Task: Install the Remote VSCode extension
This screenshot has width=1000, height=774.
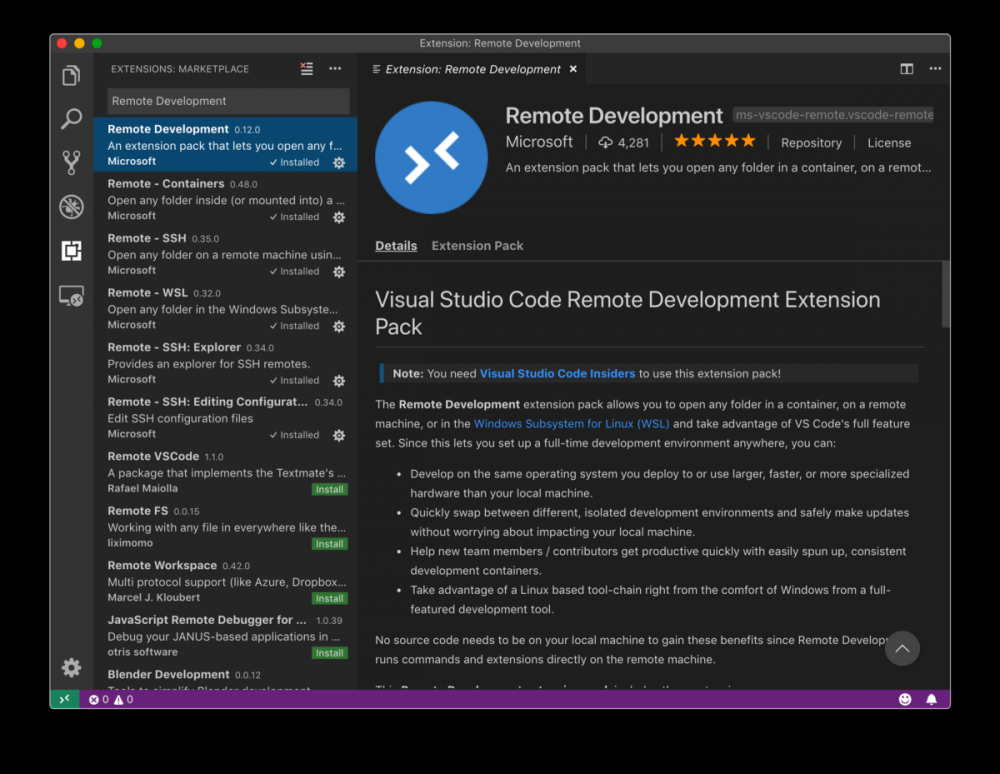Action: coord(330,490)
